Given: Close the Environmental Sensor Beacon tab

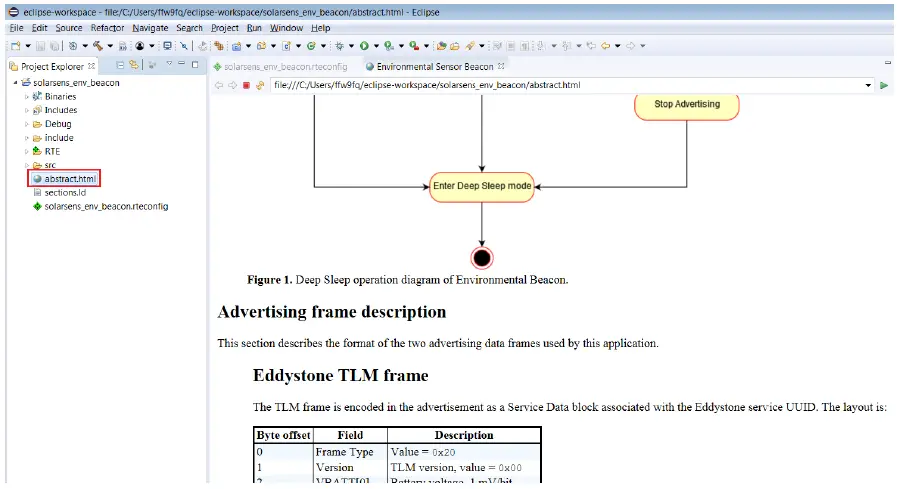Looking at the screenshot, I should coord(501,66).
